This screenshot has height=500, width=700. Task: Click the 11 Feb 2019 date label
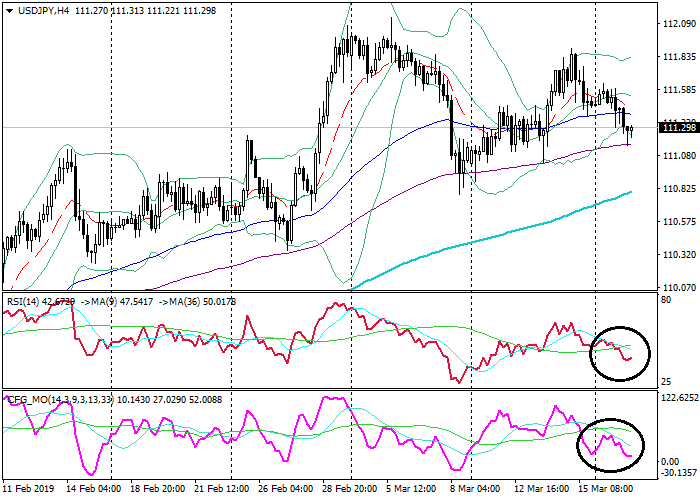tap(29, 488)
